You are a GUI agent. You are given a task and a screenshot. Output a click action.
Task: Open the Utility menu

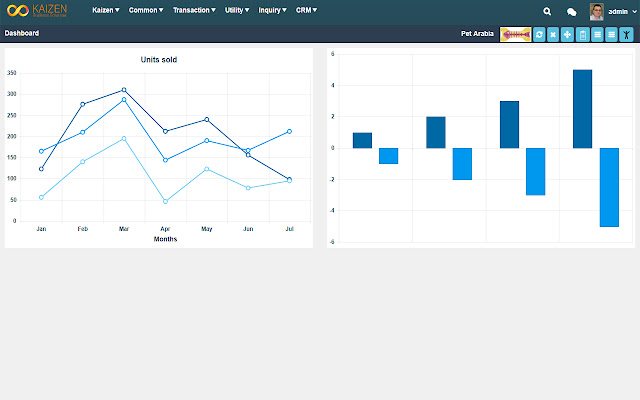pyautogui.click(x=237, y=10)
